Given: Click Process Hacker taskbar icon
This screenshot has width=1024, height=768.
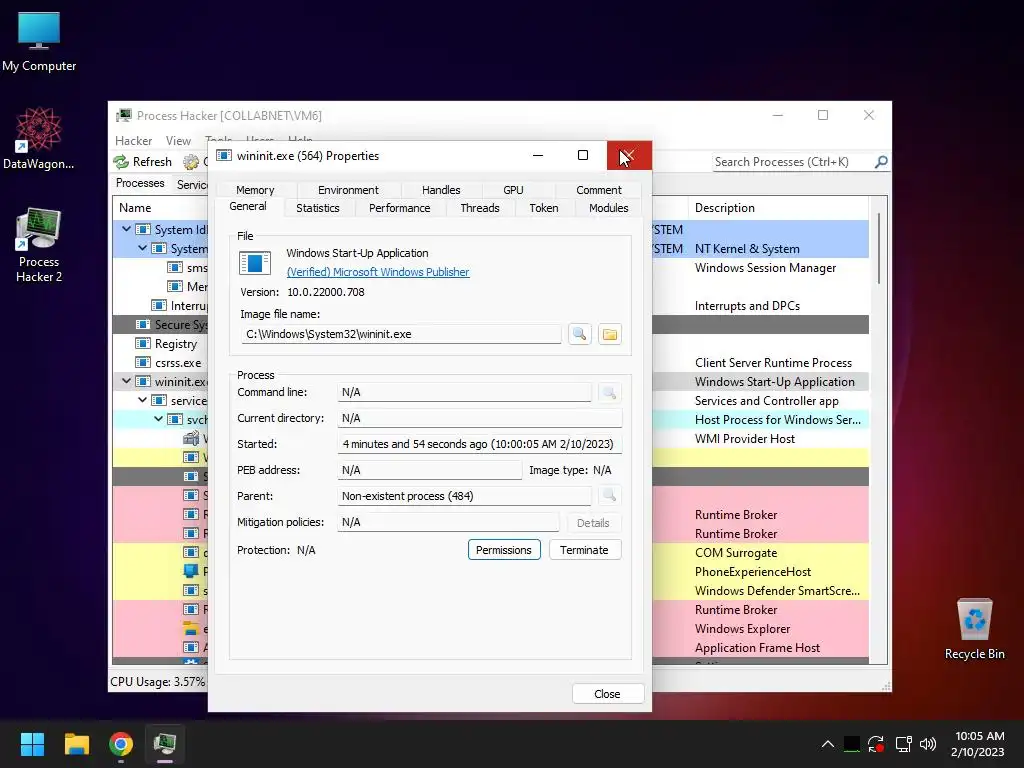Looking at the screenshot, I should tap(165, 744).
